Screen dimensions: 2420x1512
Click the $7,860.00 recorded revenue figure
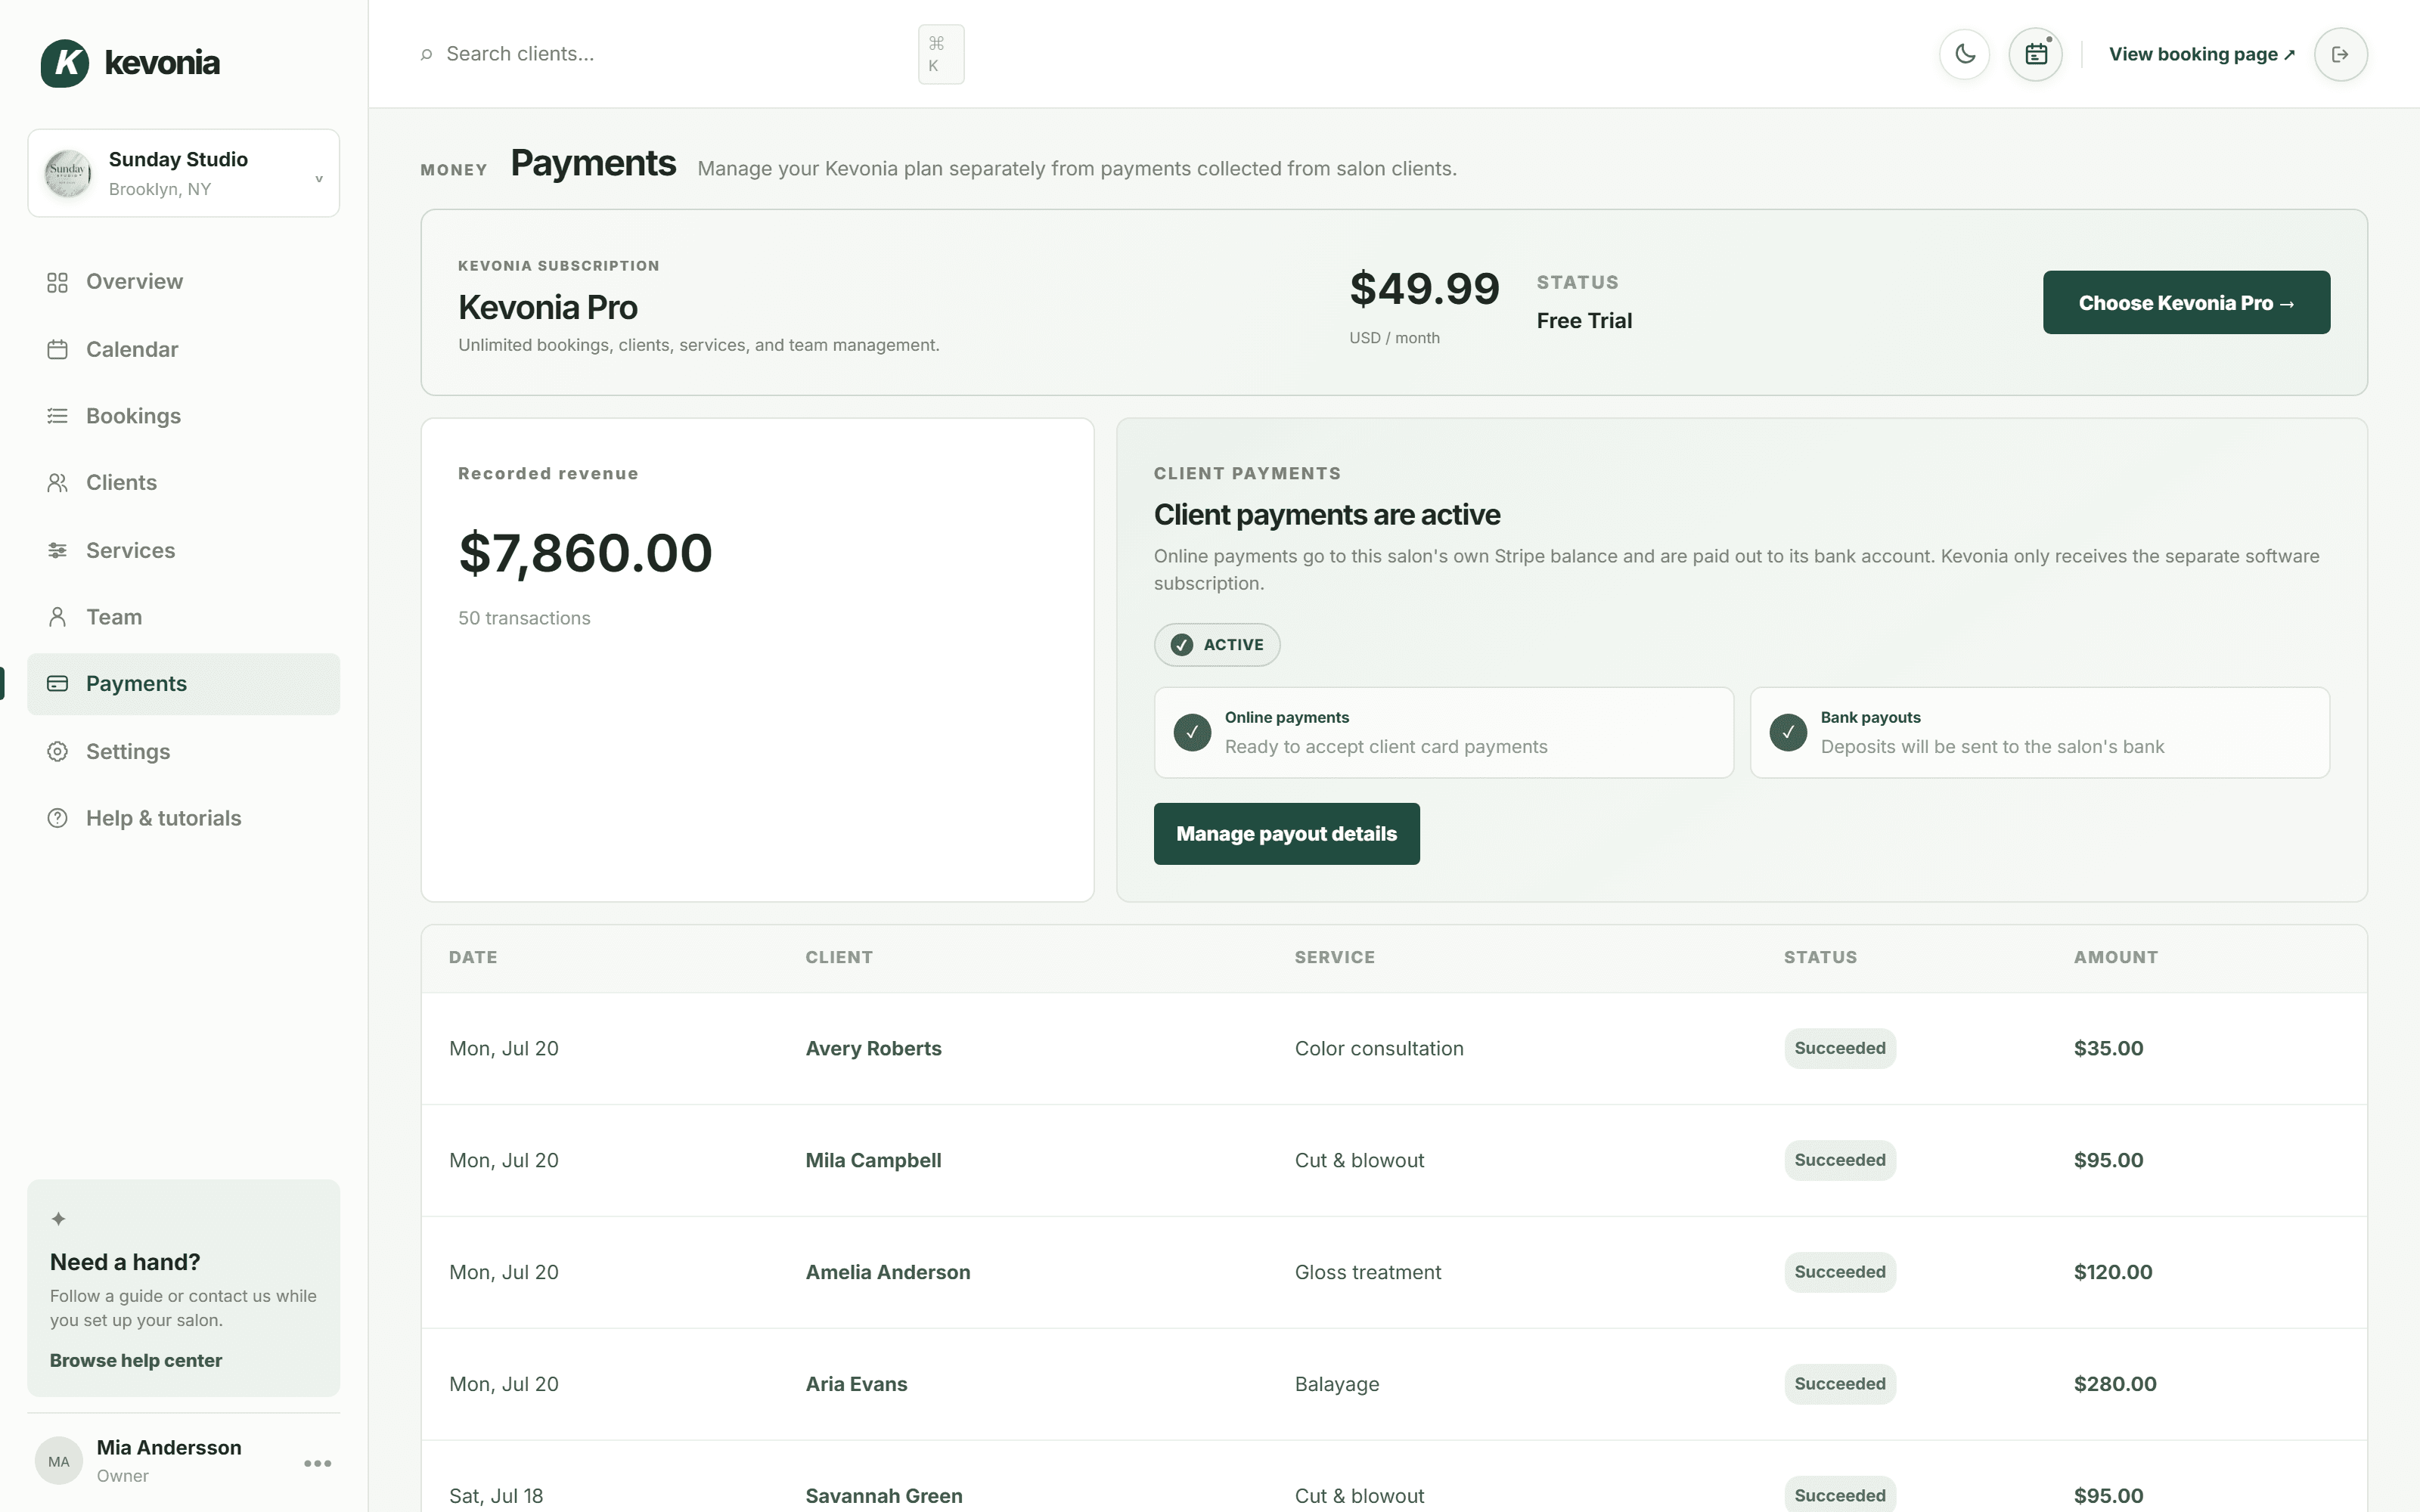[585, 553]
